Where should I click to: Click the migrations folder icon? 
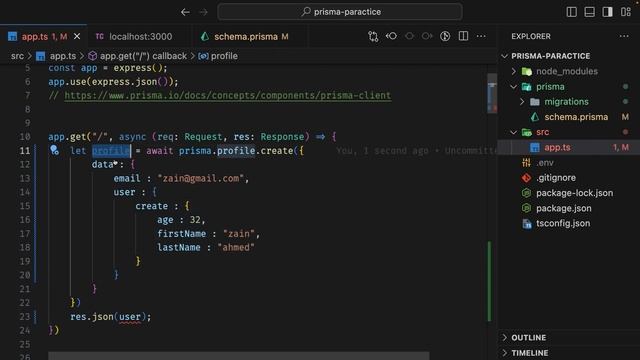pyautogui.click(x=535, y=102)
